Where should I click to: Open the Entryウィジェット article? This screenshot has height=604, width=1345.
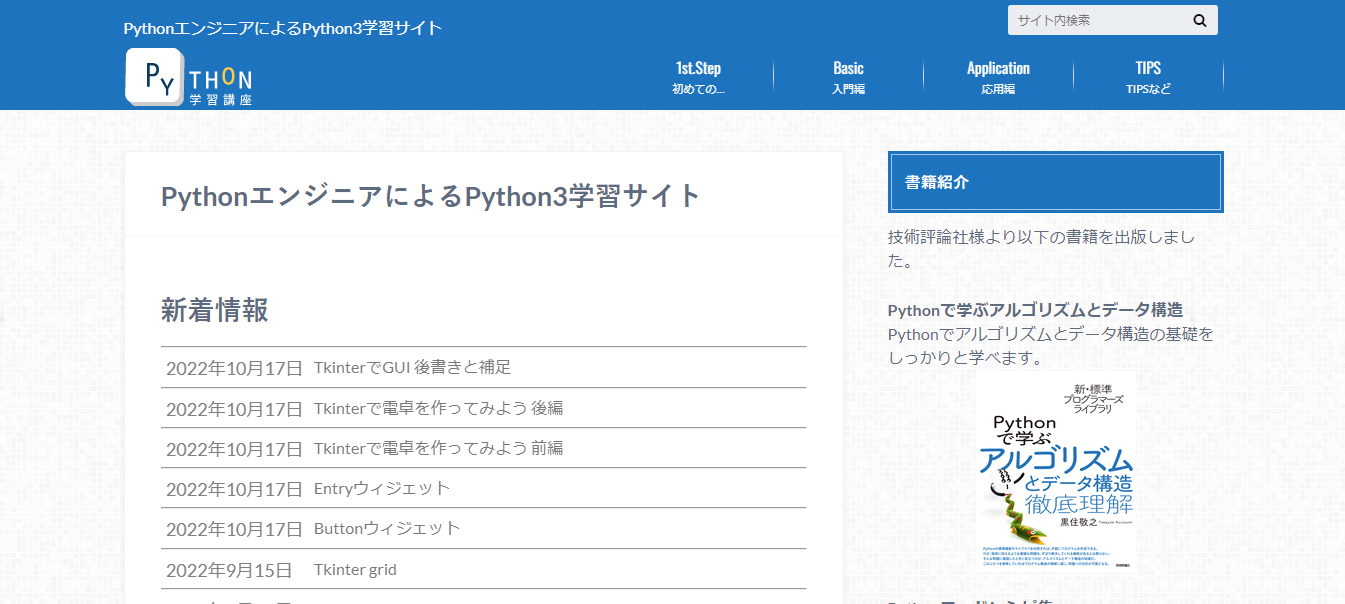tap(382, 488)
